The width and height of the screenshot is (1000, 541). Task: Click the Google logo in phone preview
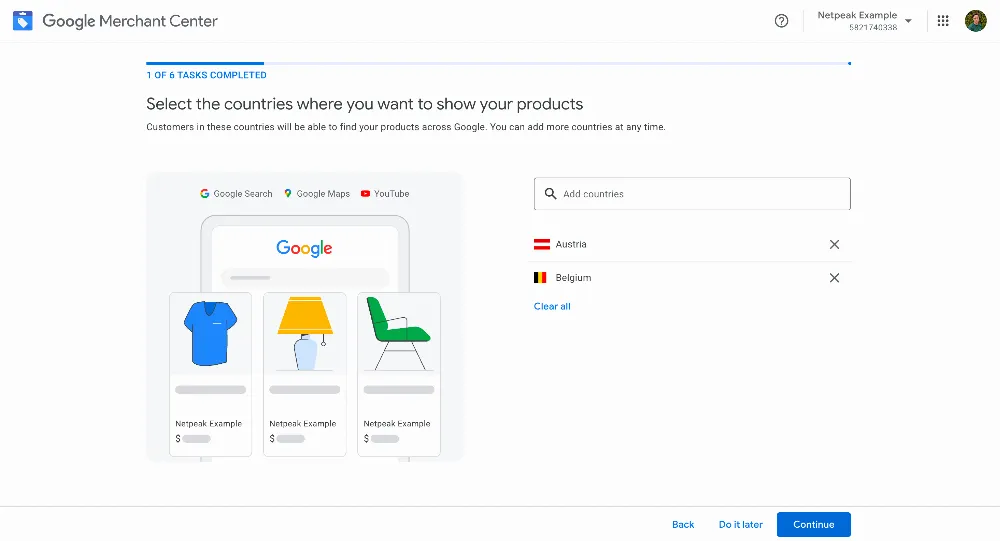[x=304, y=248]
